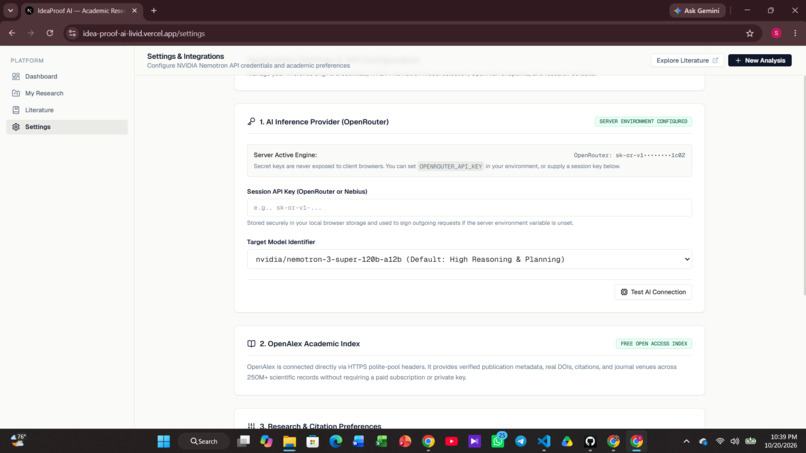Select Settings in the sidebar
Image resolution: width=806 pixels, height=453 pixels.
point(67,127)
